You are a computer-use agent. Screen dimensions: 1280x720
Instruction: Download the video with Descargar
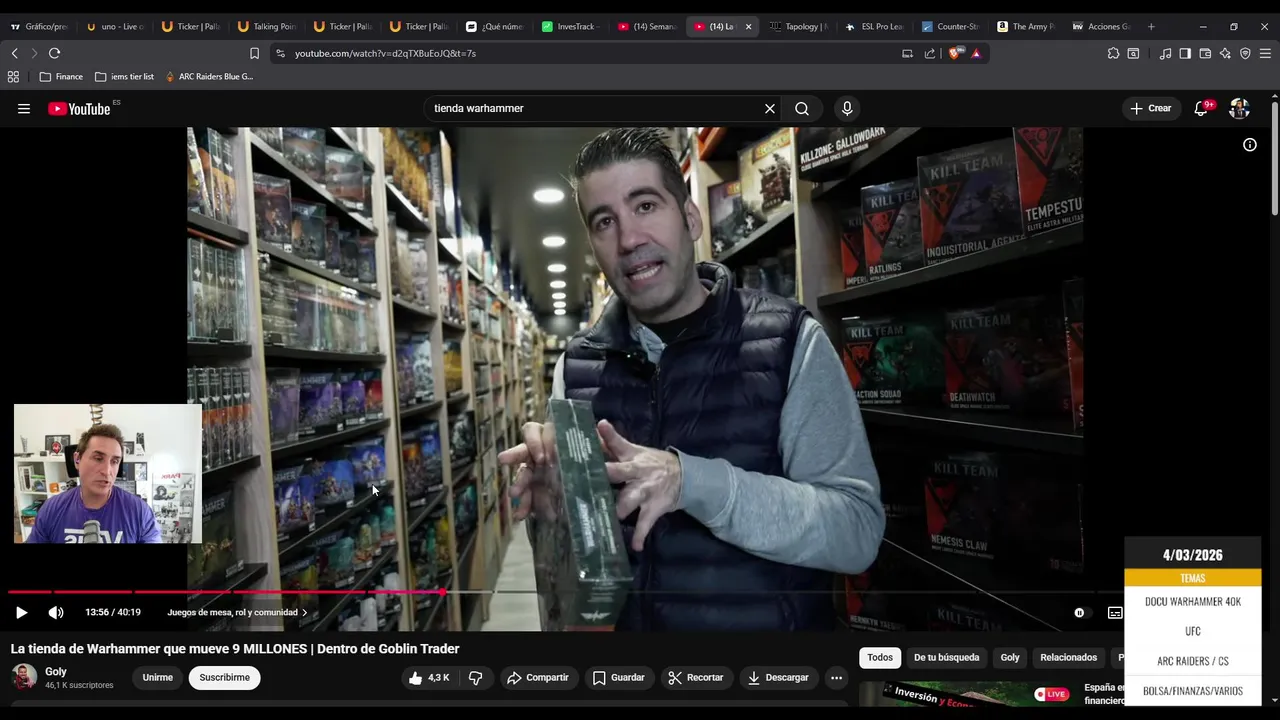click(777, 677)
